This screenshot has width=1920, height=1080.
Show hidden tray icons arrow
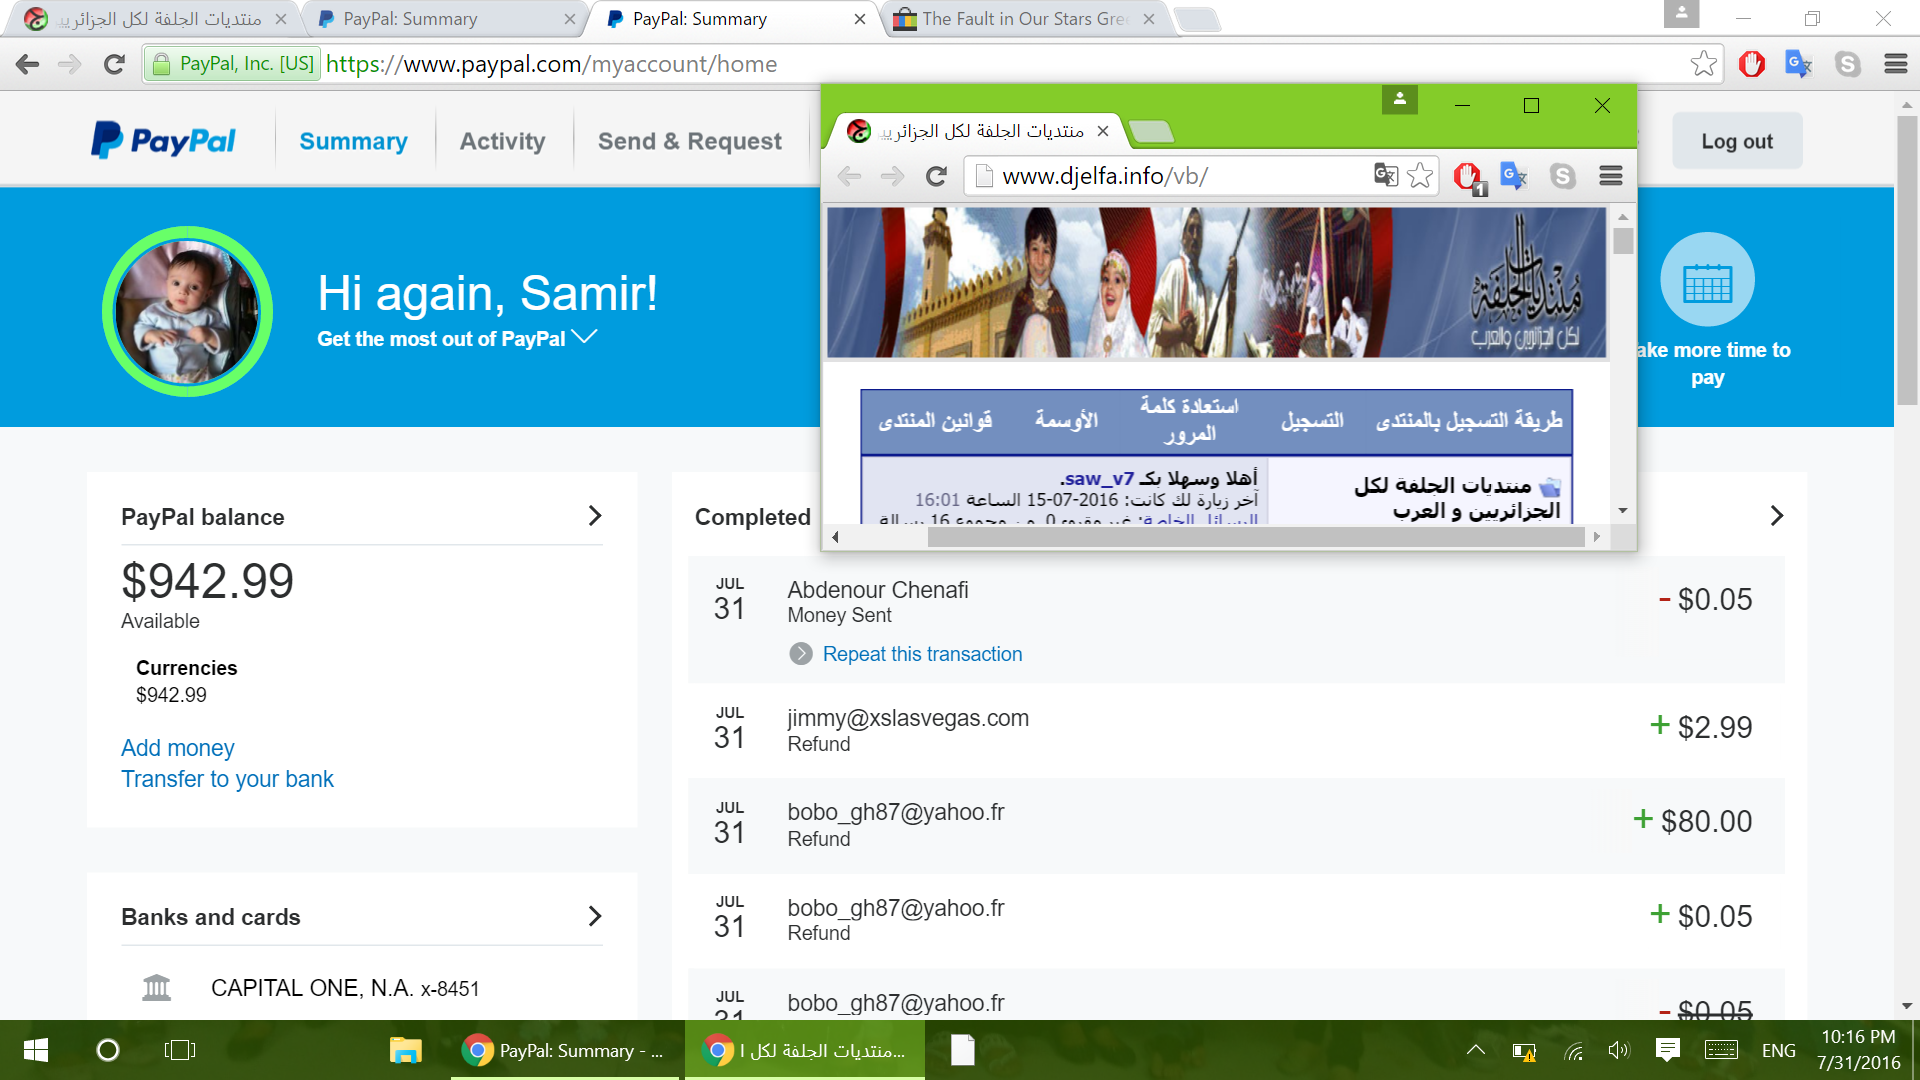click(x=1475, y=1050)
